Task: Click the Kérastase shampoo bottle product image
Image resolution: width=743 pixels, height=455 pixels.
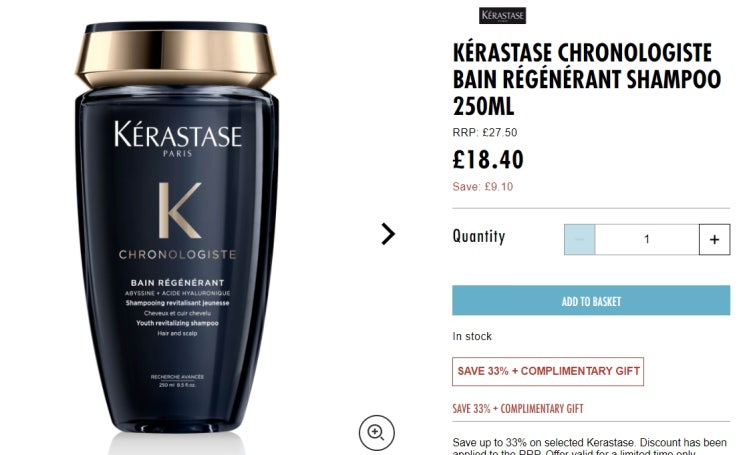Action: pyautogui.click(x=176, y=228)
